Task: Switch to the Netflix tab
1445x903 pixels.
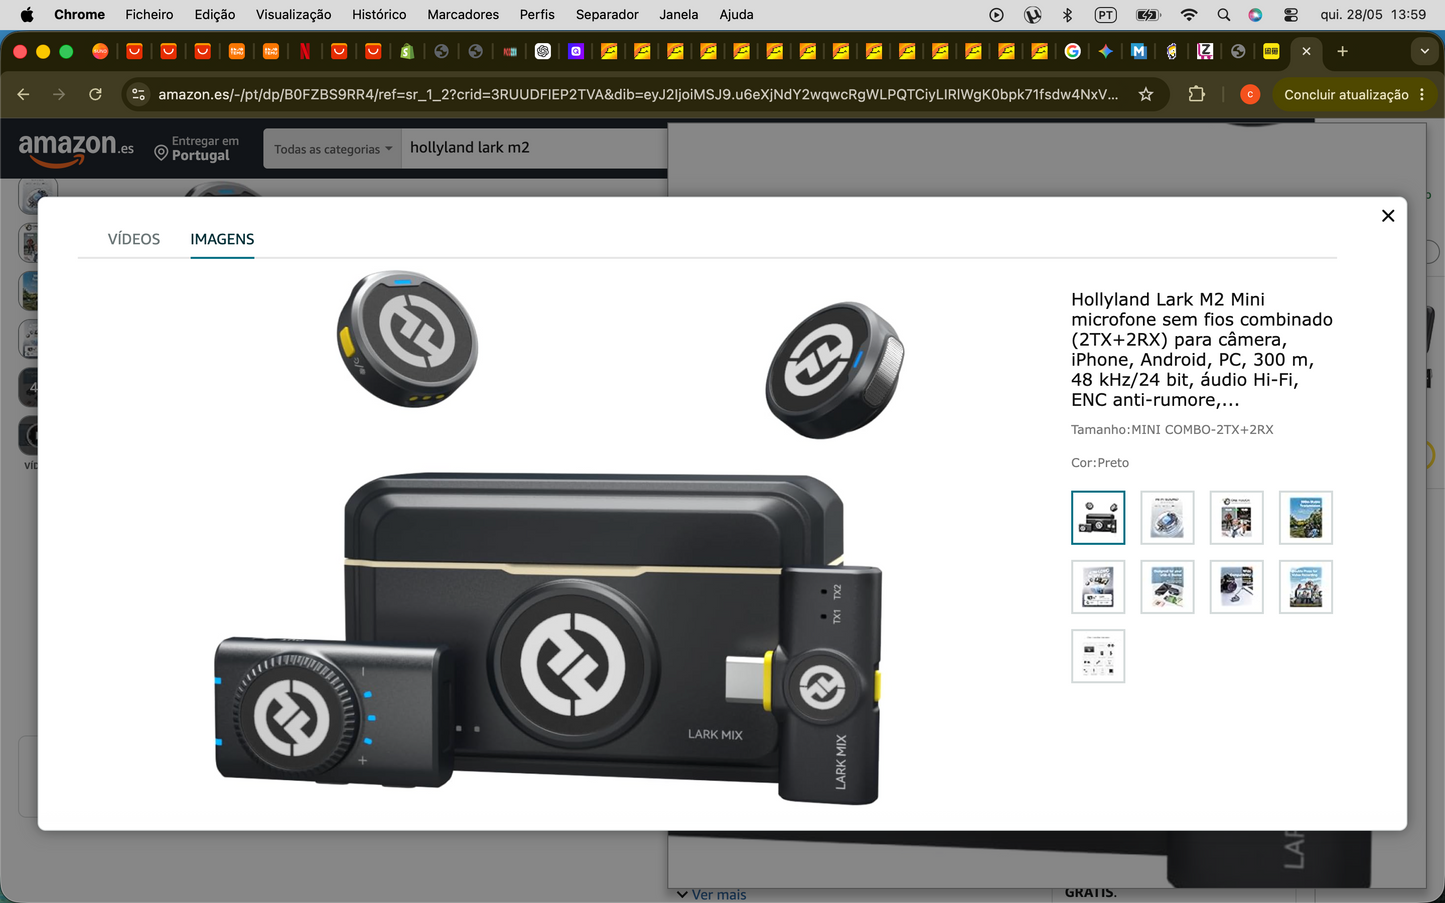Action: [304, 51]
